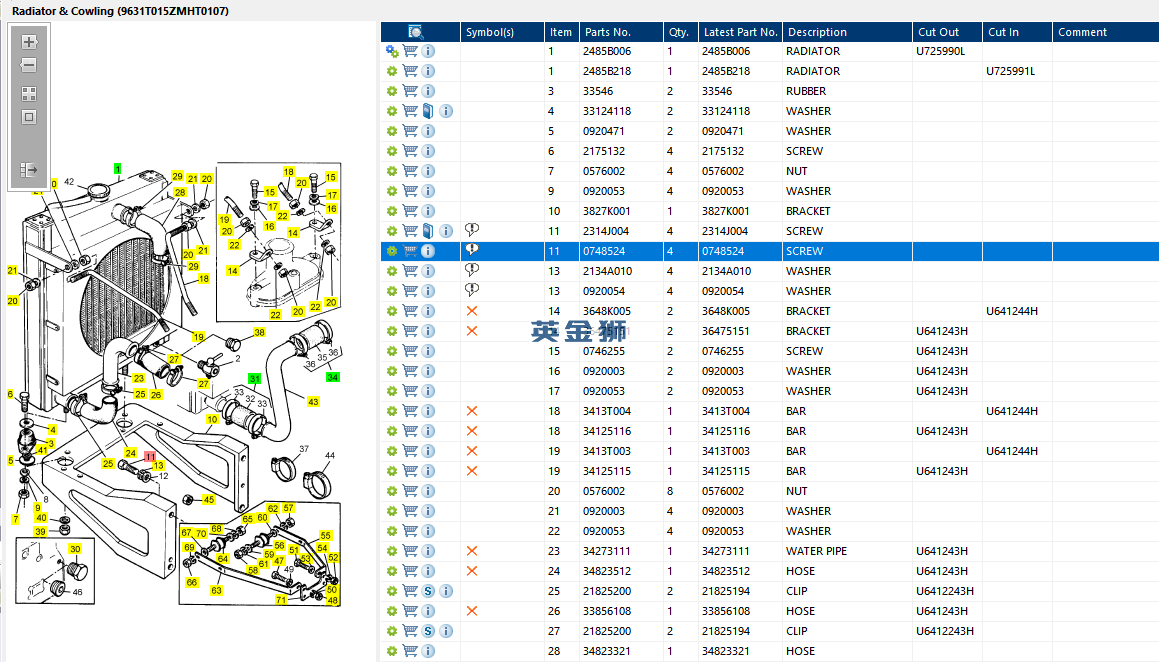Click green callout 34 in the diagram
1159x662 pixels.
[x=333, y=377]
